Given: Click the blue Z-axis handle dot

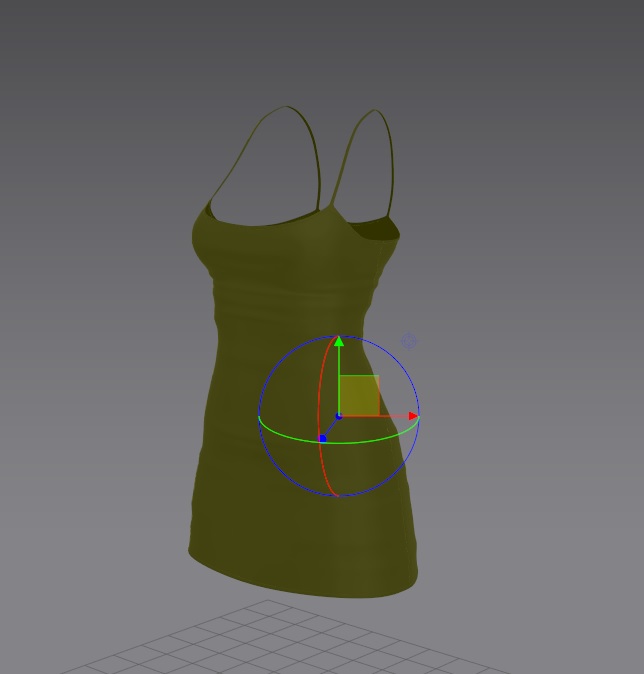Looking at the screenshot, I should pos(322,439).
